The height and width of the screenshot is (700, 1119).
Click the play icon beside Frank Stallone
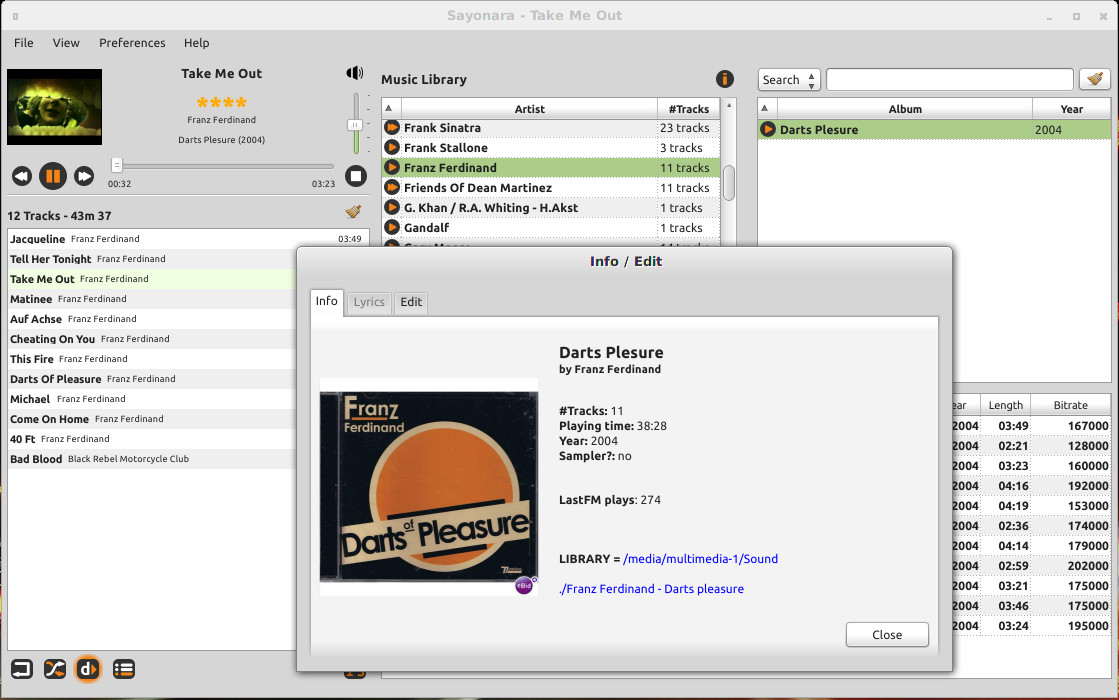click(x=392, y=148)
